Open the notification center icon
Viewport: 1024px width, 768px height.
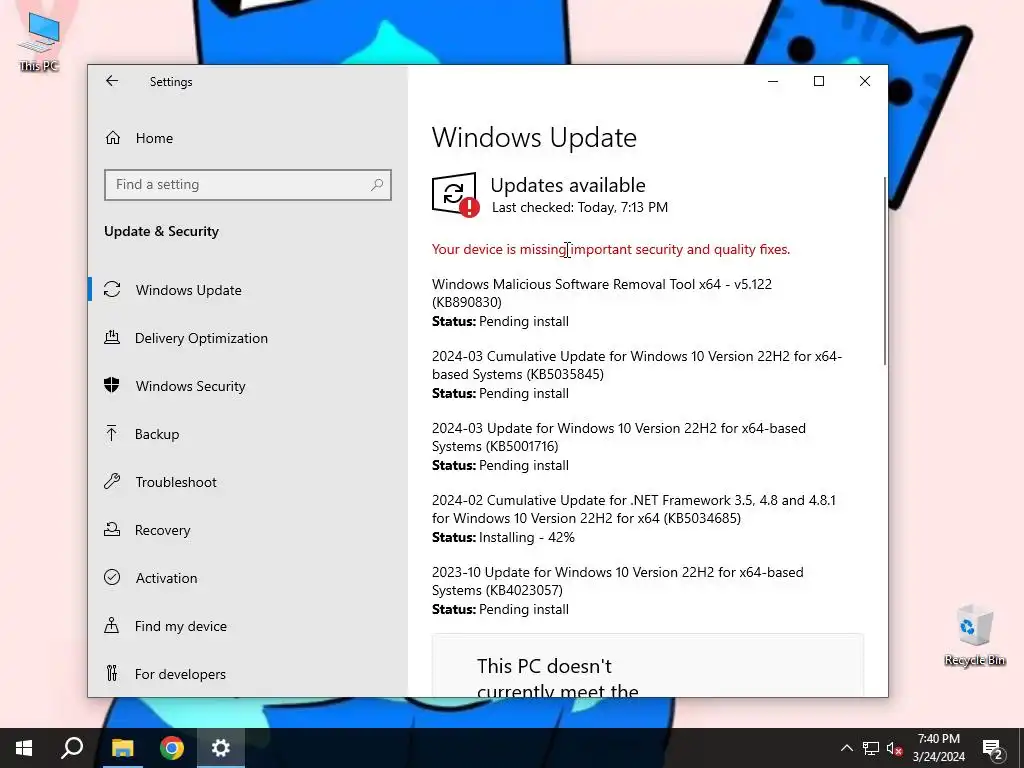(993, 749)
